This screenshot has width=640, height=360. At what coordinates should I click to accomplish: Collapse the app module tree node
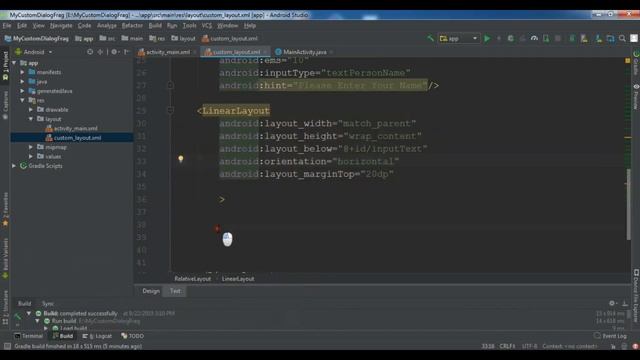tap(14, 63)
